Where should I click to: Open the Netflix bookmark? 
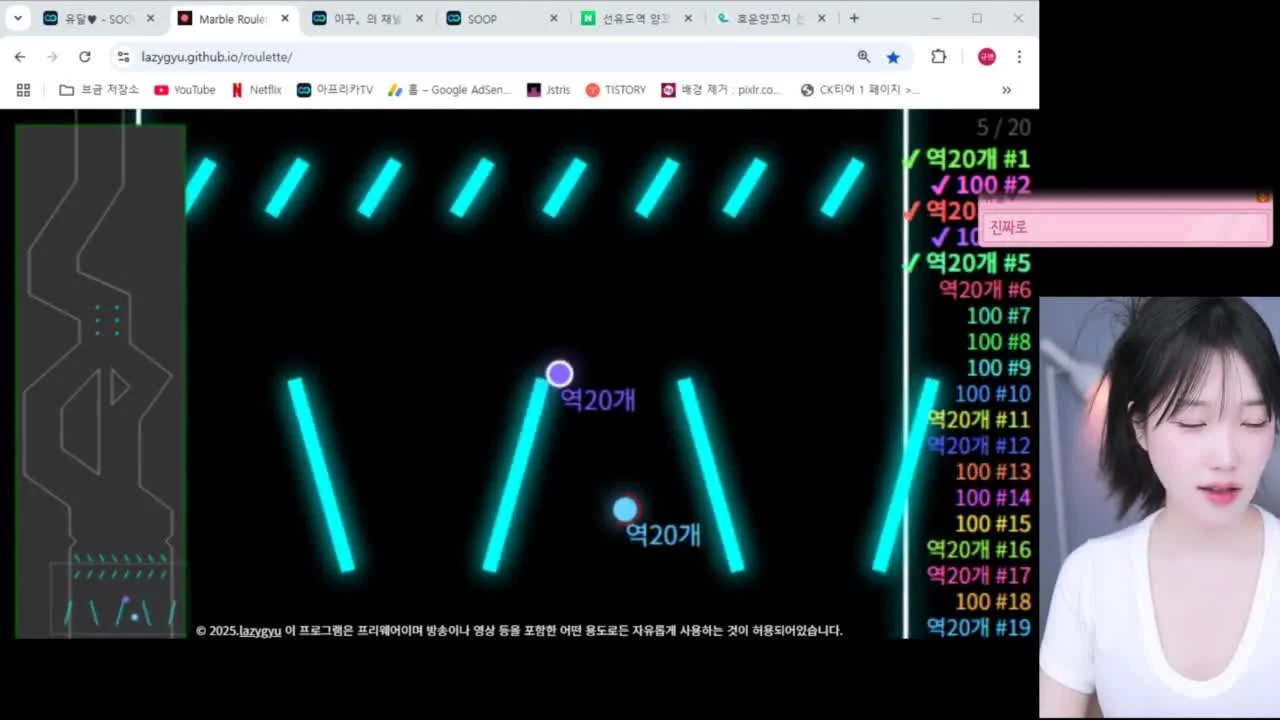point(256,90)
